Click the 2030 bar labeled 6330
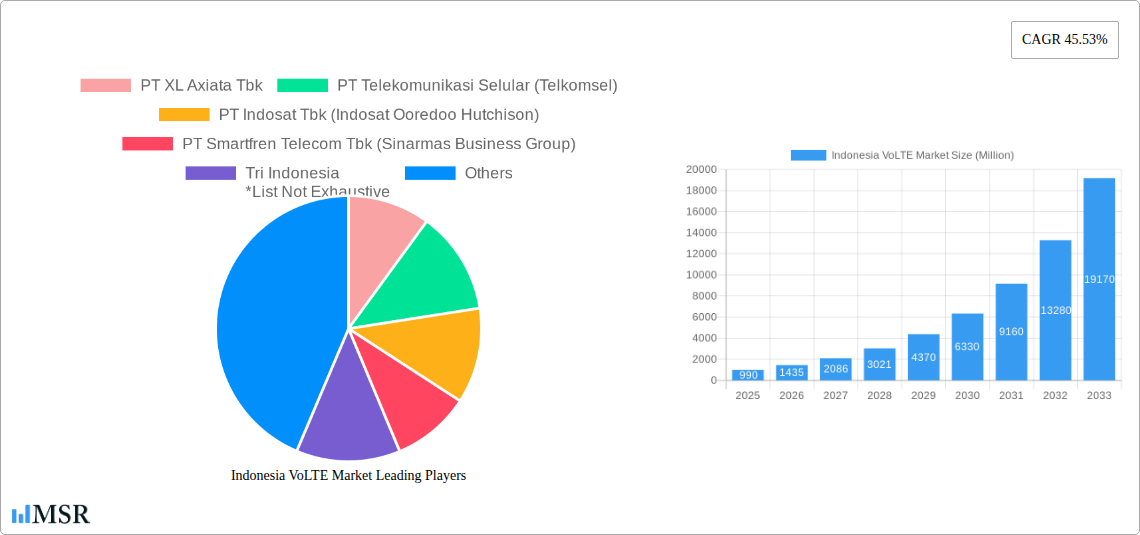This screenshot has height=535, width=1140. pyautogui.click(x=967, y=347)
